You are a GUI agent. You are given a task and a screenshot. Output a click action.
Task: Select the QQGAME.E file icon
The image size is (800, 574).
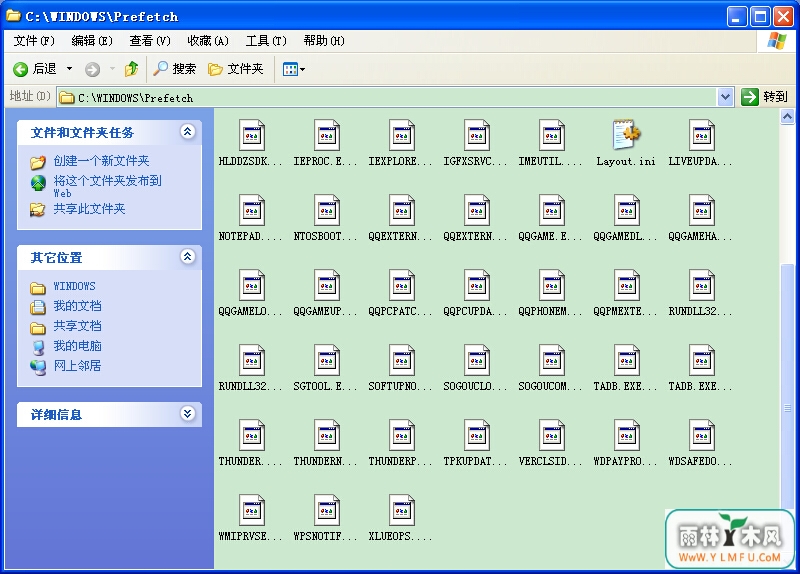(x=552, y=210)
